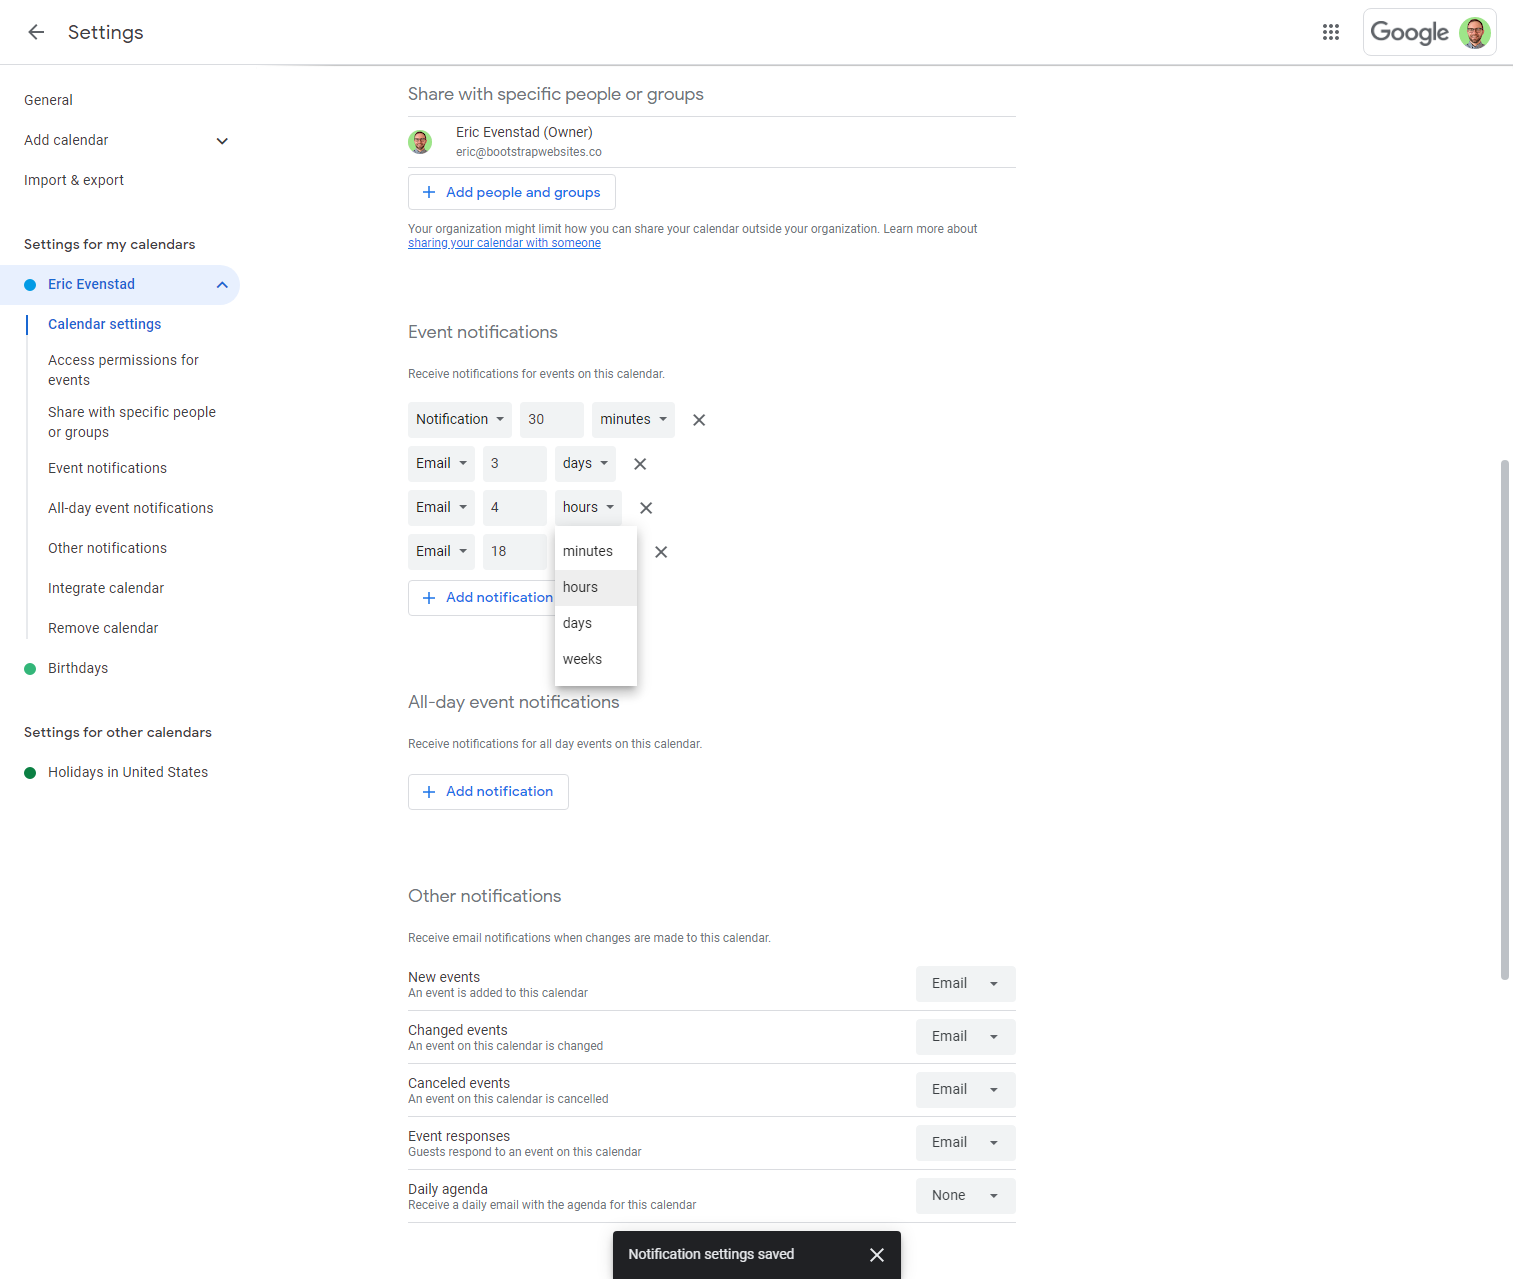Click the green Birthdays calendar dot
This screenshot has width=1513, height=1279.
point(30,669)
